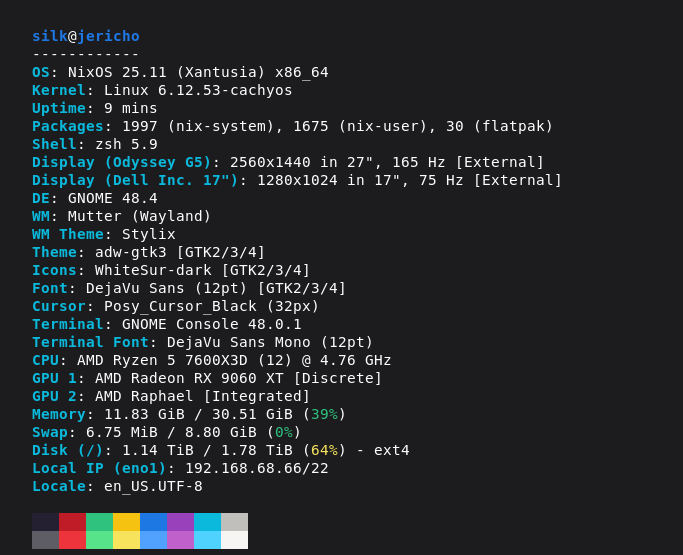683x555 pixels.
Task: Click the yellow 64% disk usage value
Action: coord(324,450)
